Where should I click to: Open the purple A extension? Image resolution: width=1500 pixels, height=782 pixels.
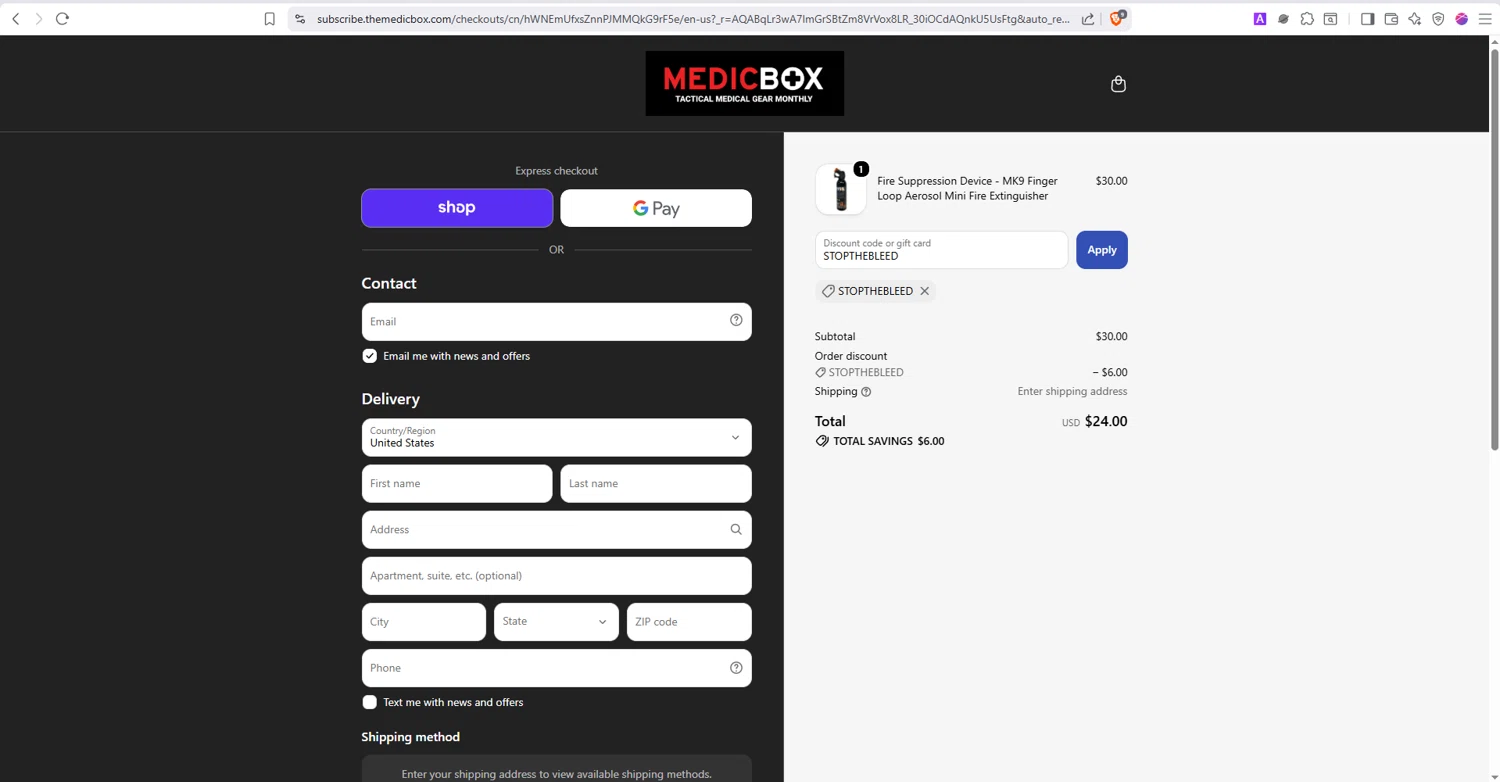click(x=1260, y=19)
